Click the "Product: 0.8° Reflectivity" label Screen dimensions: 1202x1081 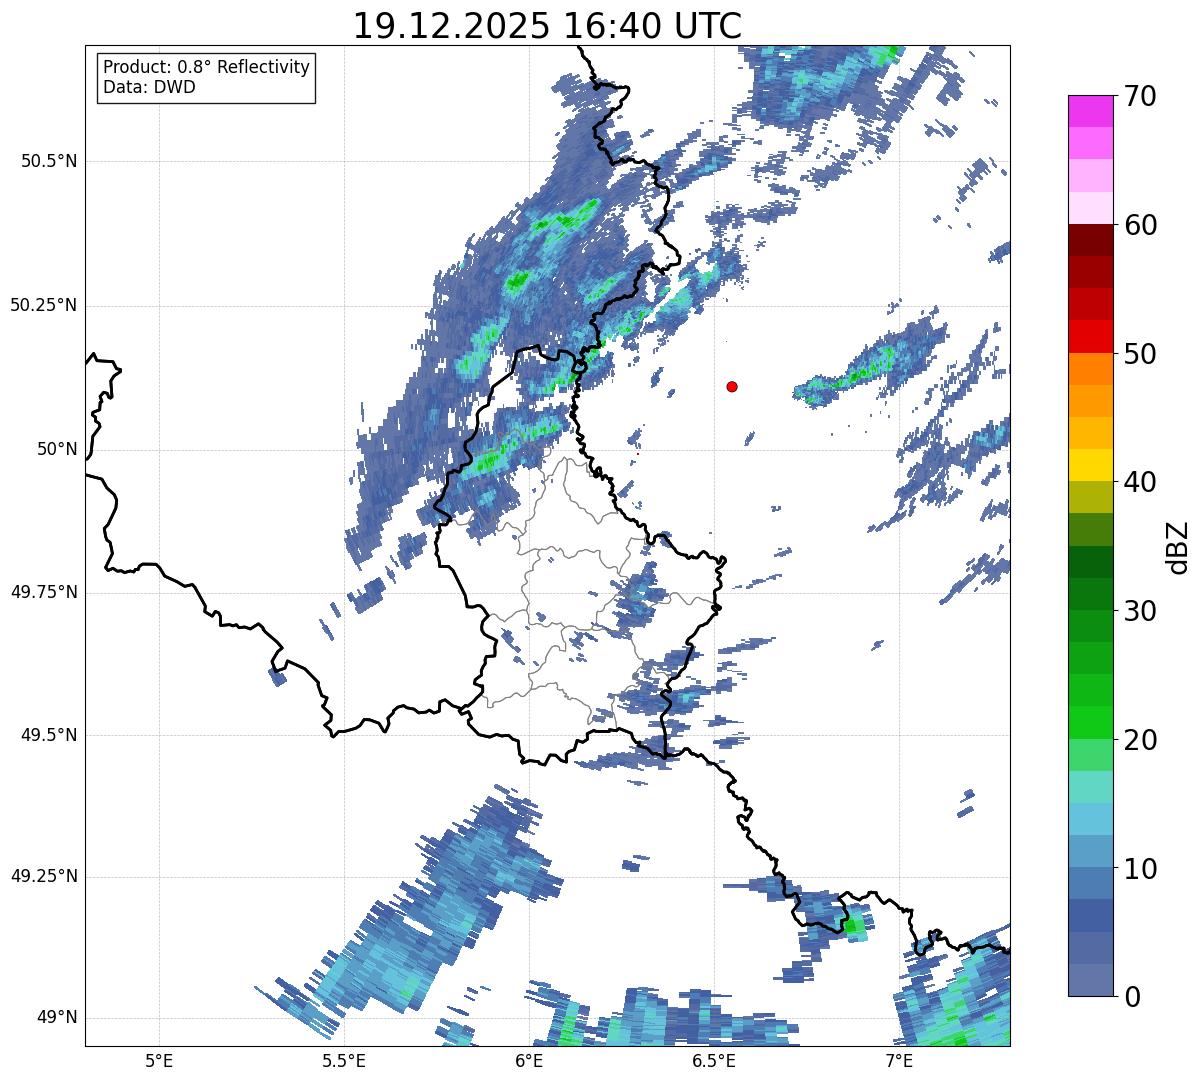click(x=207, y=67)
